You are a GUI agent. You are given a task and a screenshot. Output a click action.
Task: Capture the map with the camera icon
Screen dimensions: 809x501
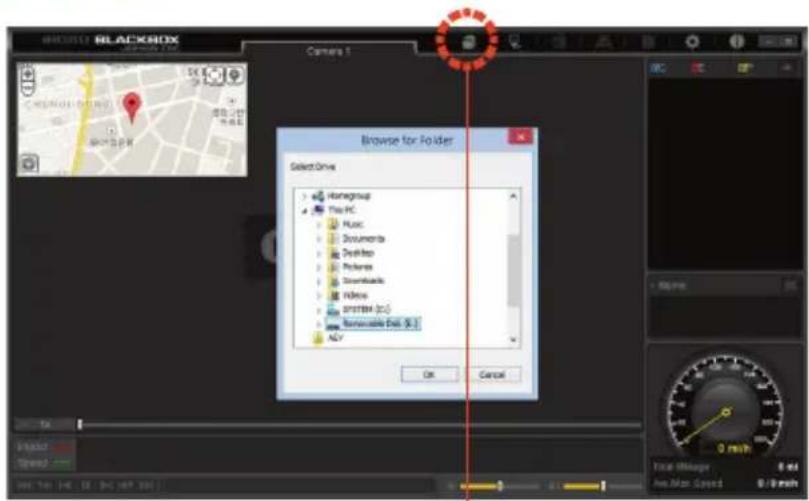[x=29, y=164]
